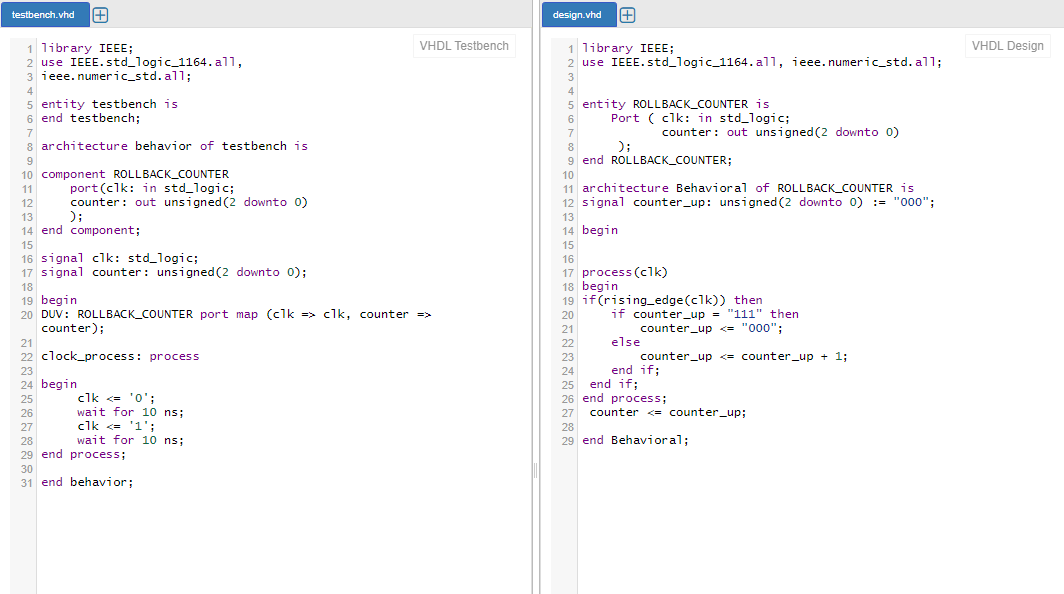Screen dimensions: 1064x594
Task: Click the add-new-file plus icon beside design.vhd
Action: coord(626,15)
